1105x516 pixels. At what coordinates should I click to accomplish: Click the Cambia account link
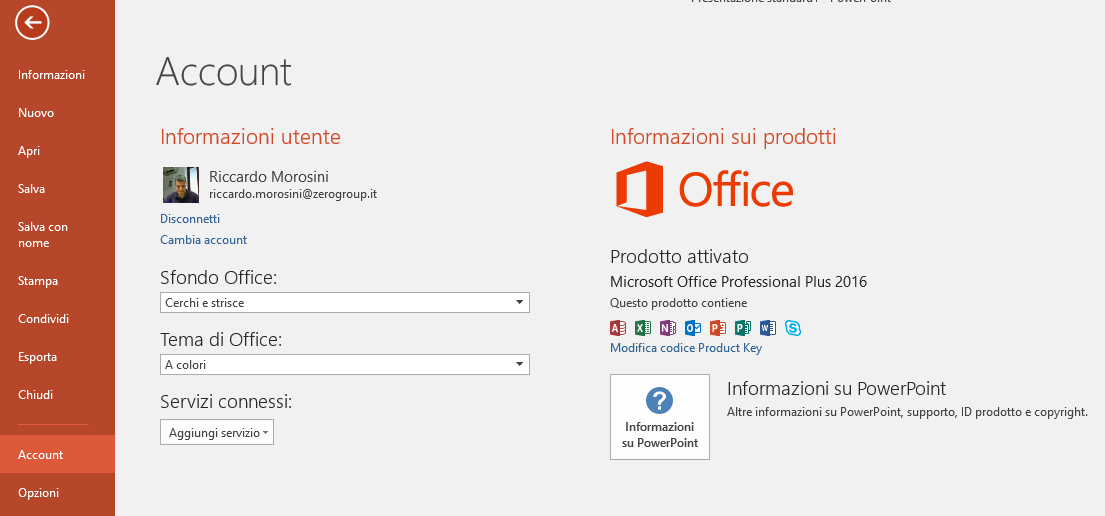click(204, 240)
